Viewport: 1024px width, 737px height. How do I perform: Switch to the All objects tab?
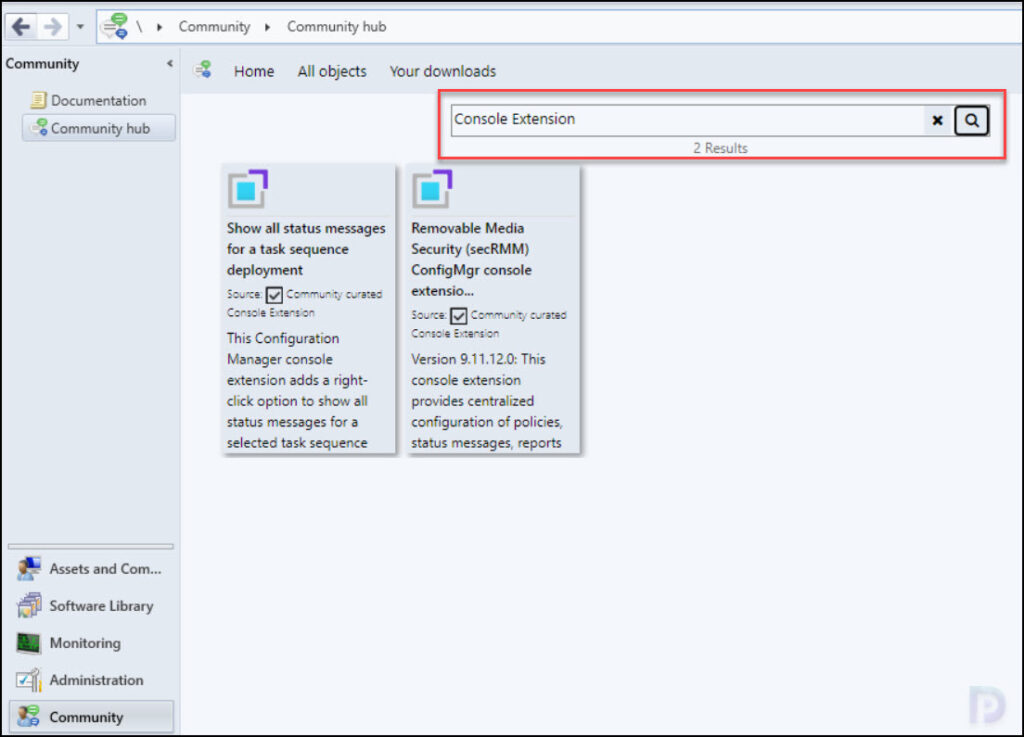coord(332,71)
